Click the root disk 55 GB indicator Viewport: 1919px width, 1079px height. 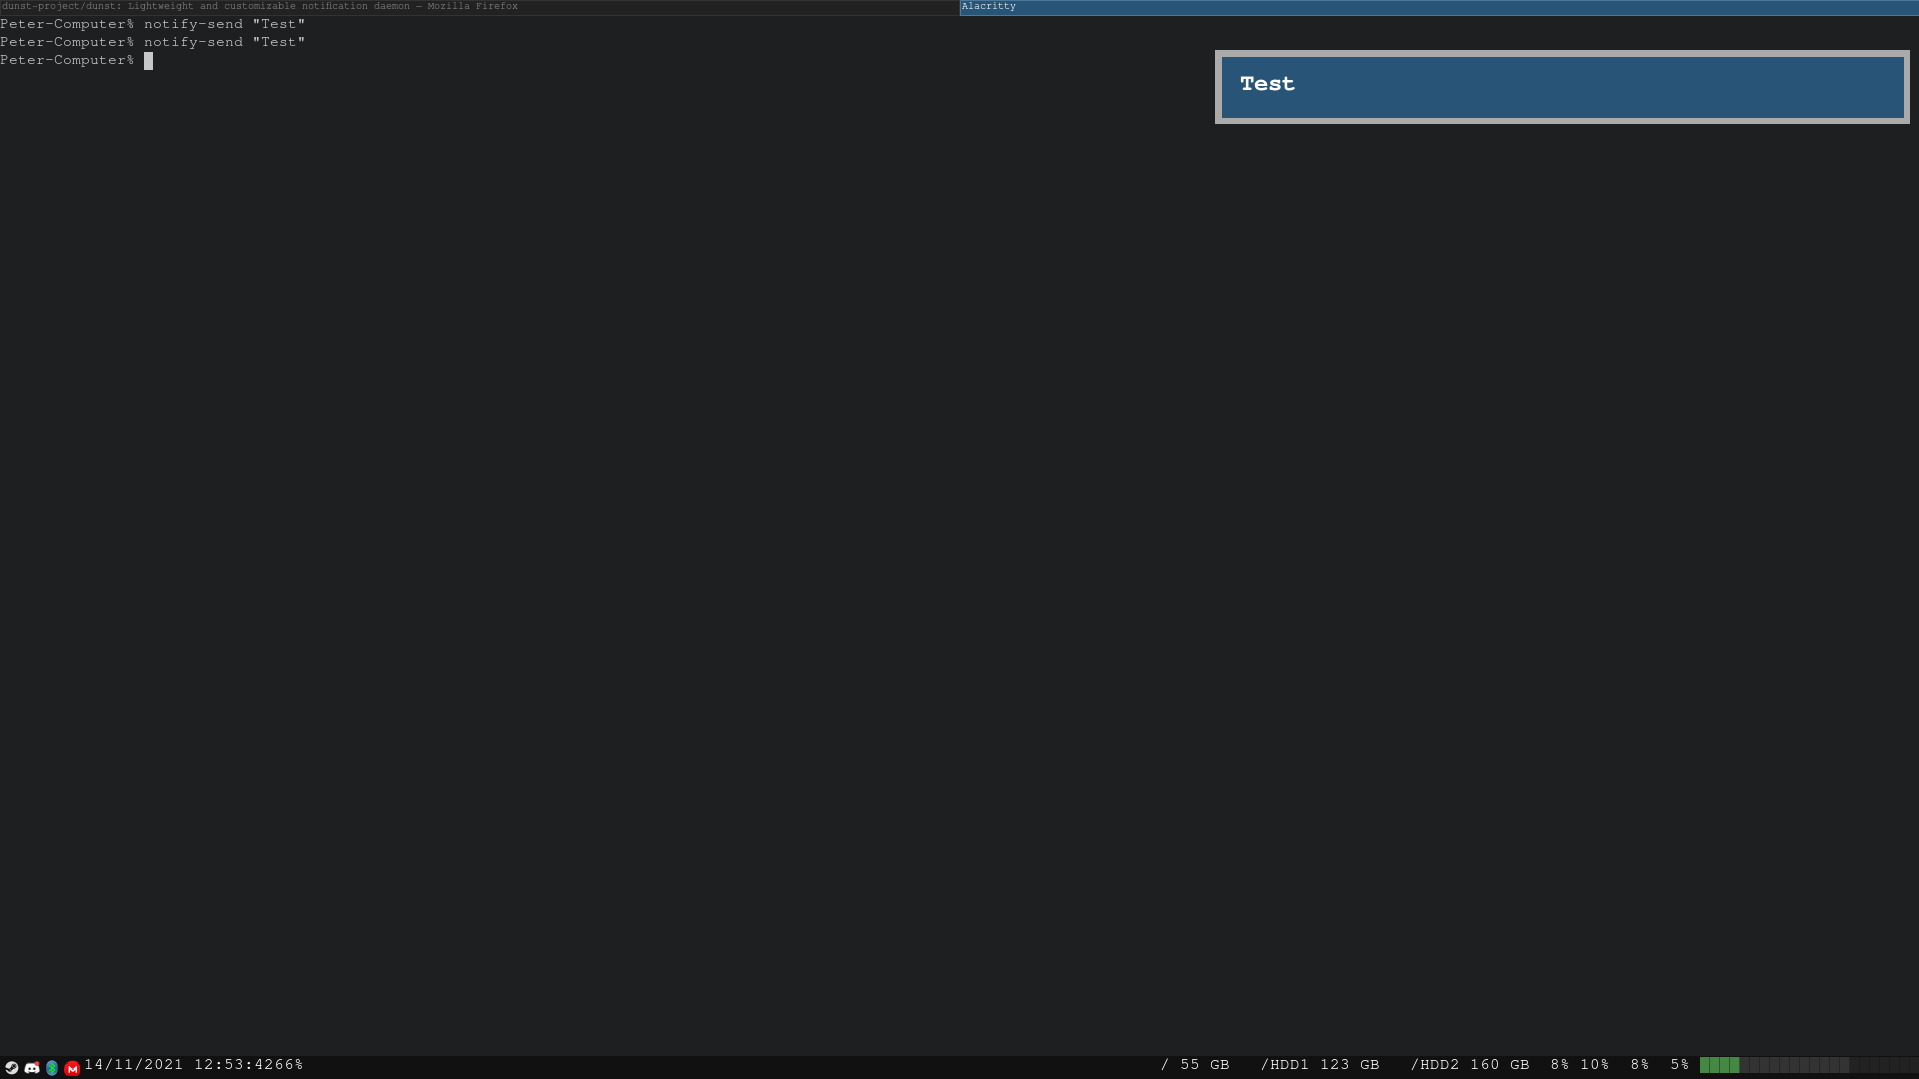(1196, 1064)
